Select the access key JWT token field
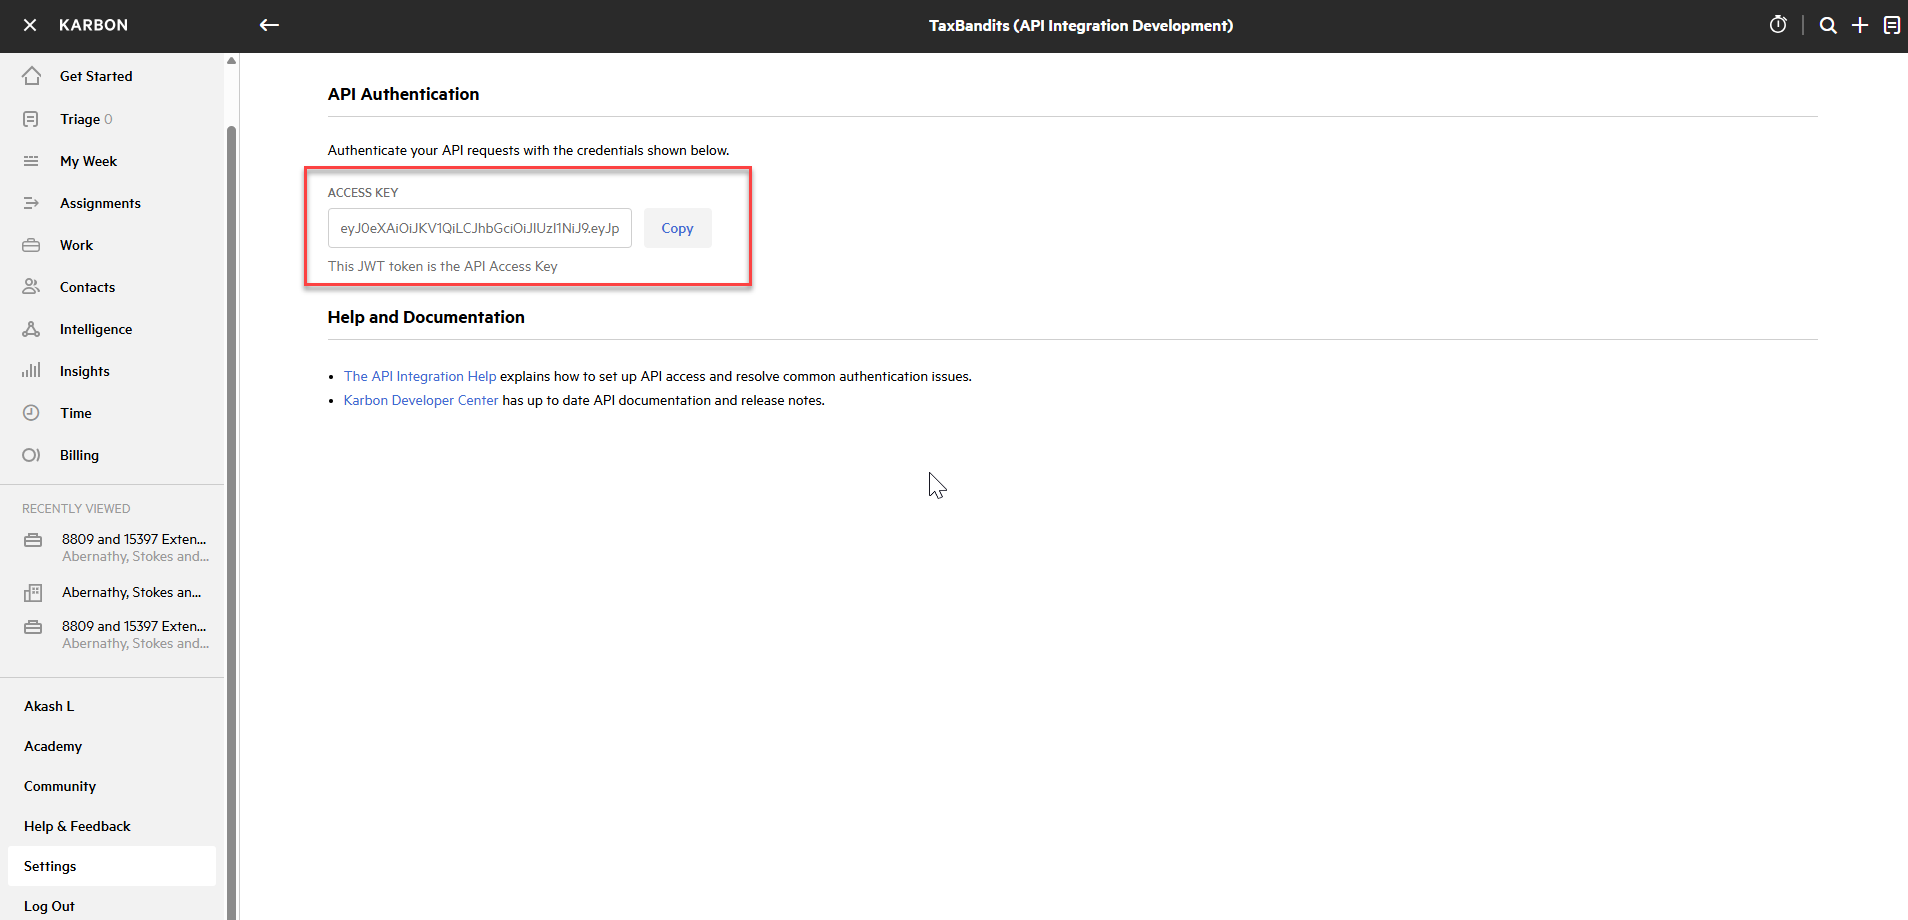The image size is (1908, 920). point(480,228)
